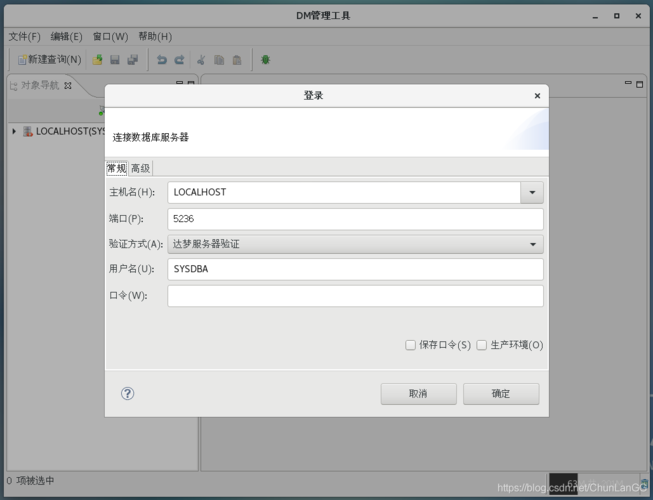Minimize the right editor area panel
The height and width of the screenshot is (500, 653).
pyautogui.click(x=628, y=83)
